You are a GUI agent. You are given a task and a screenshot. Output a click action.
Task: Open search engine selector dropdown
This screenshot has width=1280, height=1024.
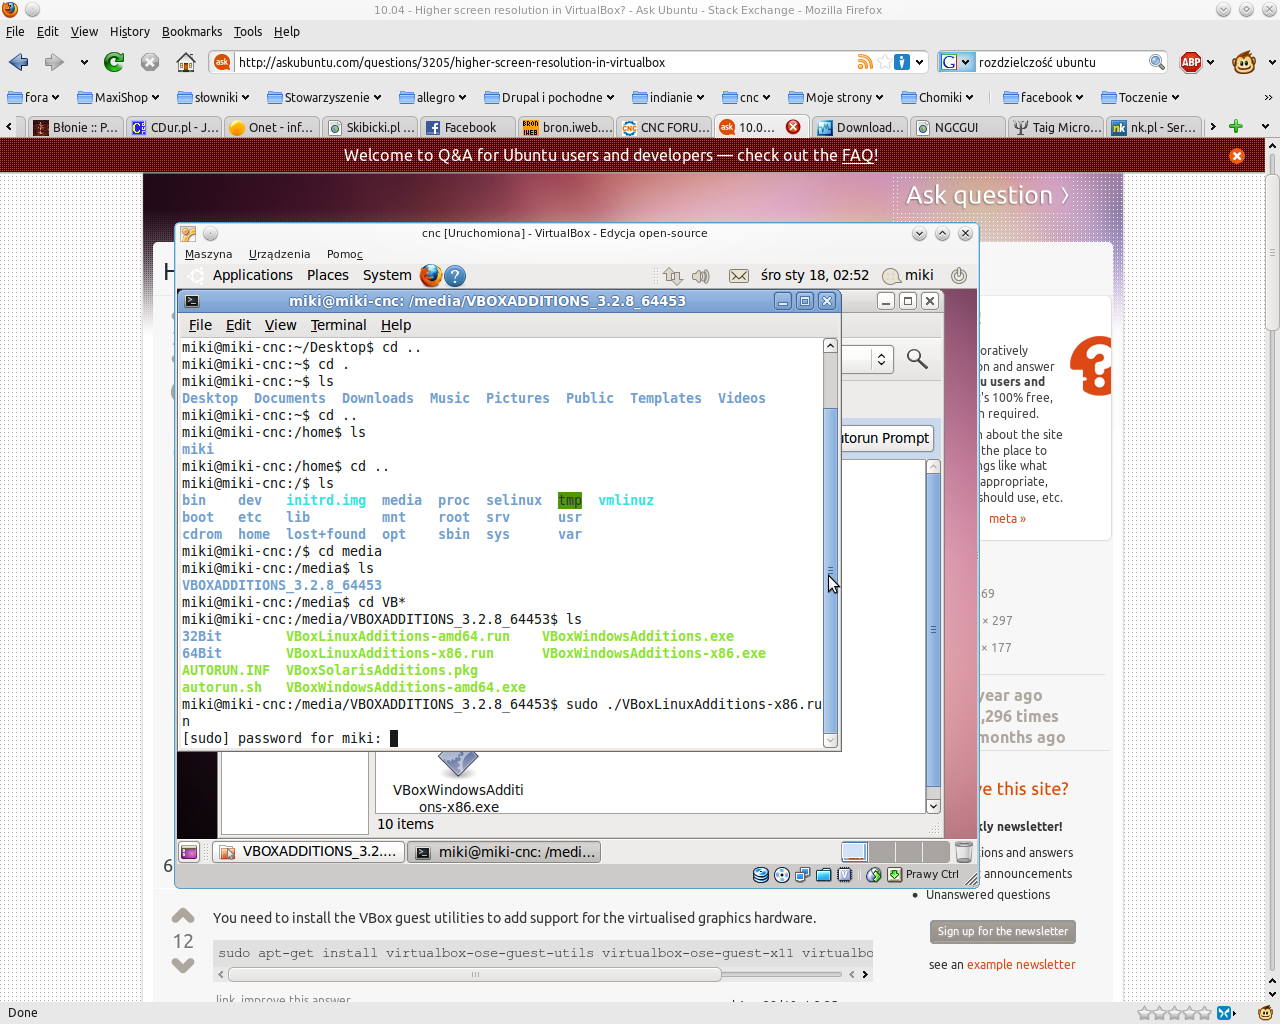pyautogui.click(x=956, y=62)
